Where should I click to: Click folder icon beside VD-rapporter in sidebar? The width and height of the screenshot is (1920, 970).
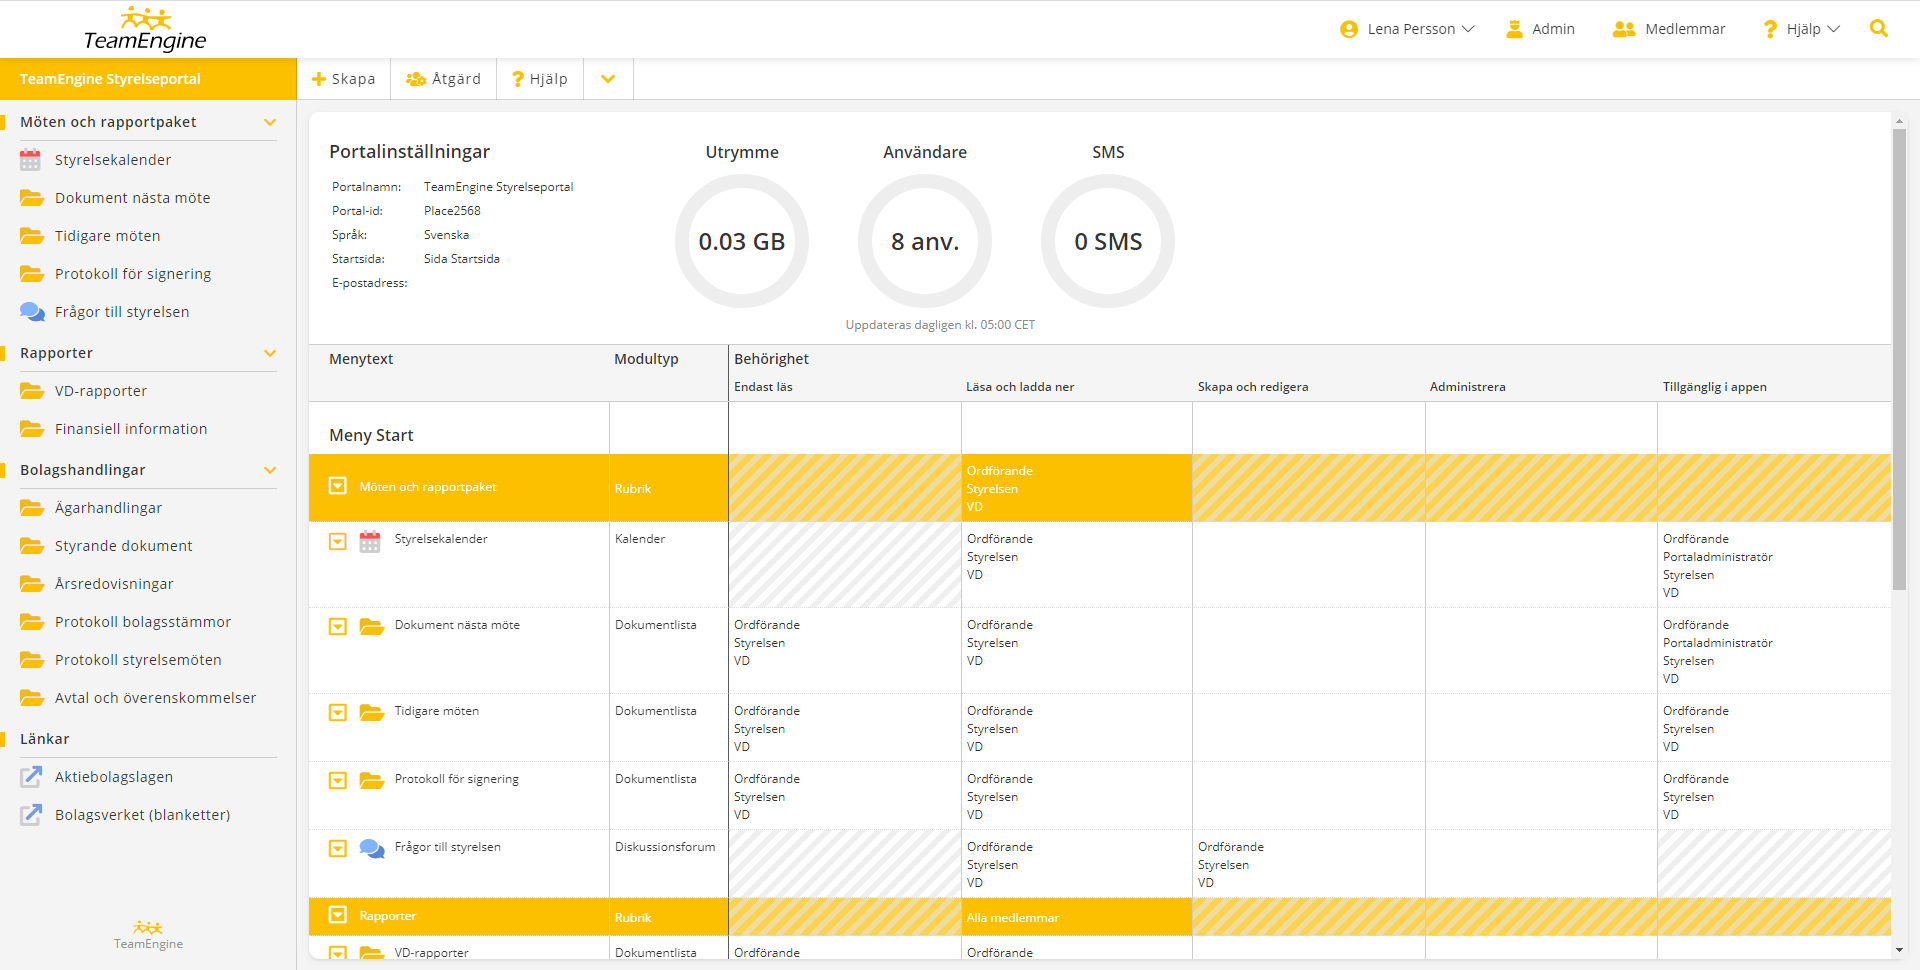[x=32, y=391]
